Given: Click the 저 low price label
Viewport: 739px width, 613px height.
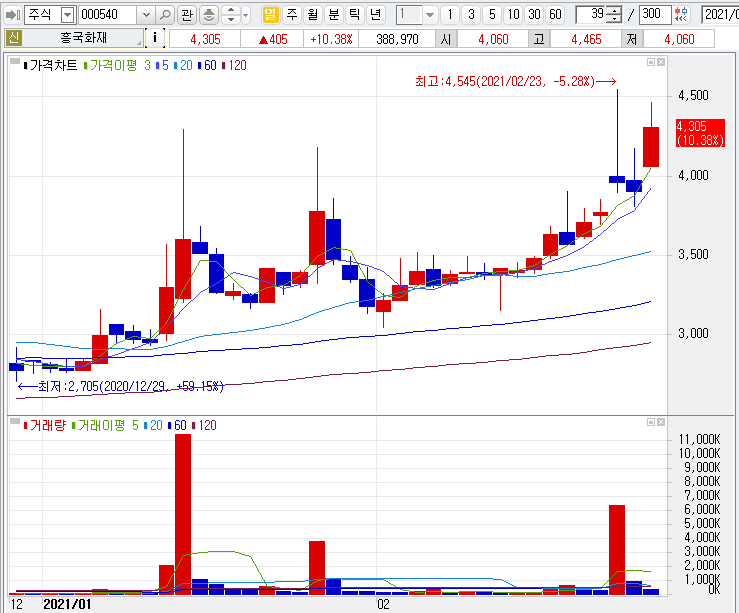Looking at the screenshot, I should pos(632,39).
